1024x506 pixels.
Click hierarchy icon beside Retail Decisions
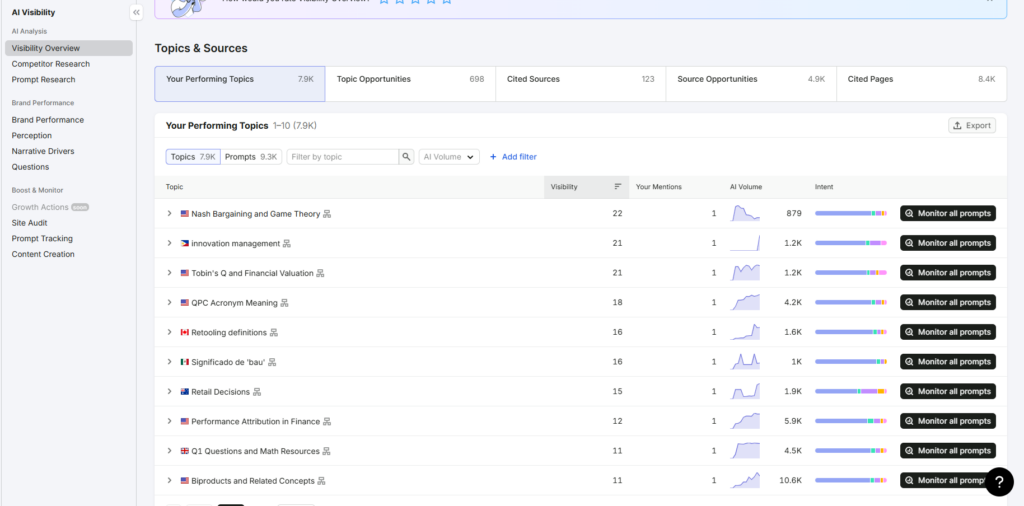tap(257, 392)
